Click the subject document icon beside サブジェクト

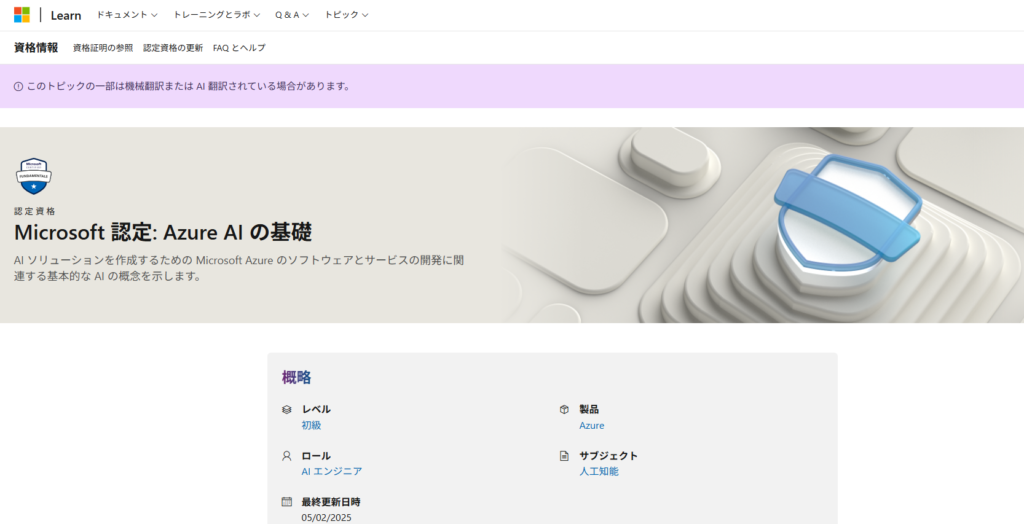pos(564,455)
